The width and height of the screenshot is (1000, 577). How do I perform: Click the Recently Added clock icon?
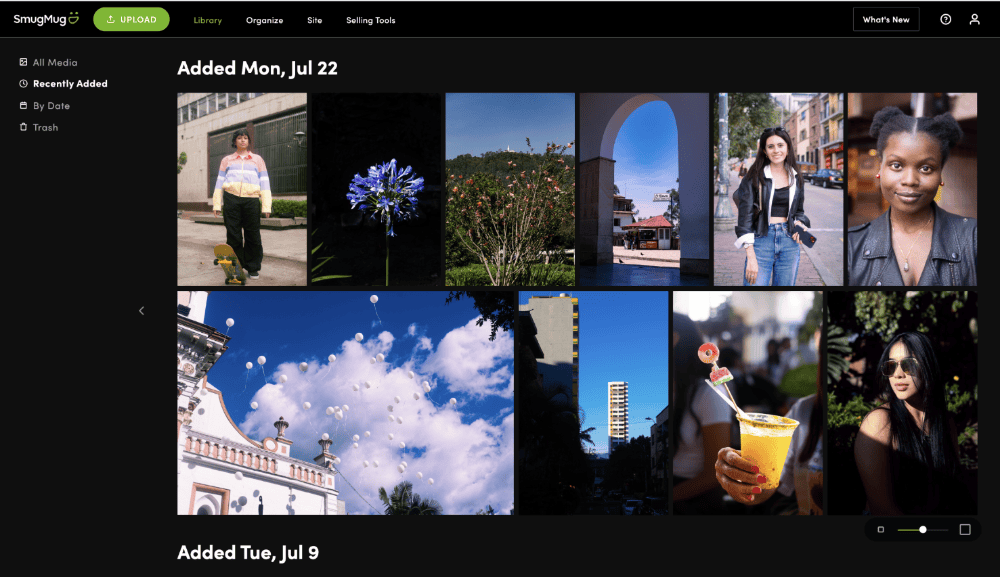click(24, 84)
